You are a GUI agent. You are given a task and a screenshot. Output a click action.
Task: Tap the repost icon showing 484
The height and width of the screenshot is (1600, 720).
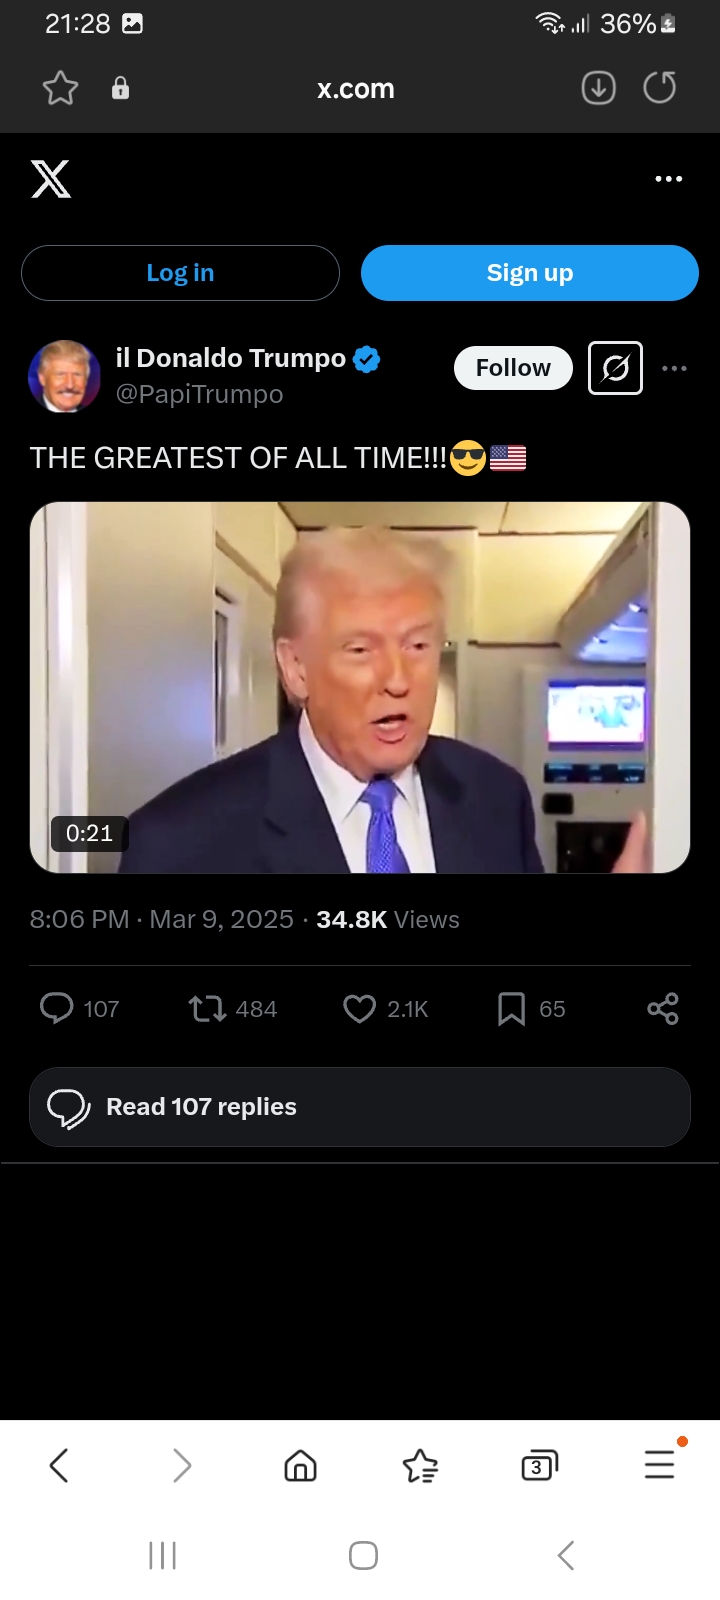click(208, 1008)
